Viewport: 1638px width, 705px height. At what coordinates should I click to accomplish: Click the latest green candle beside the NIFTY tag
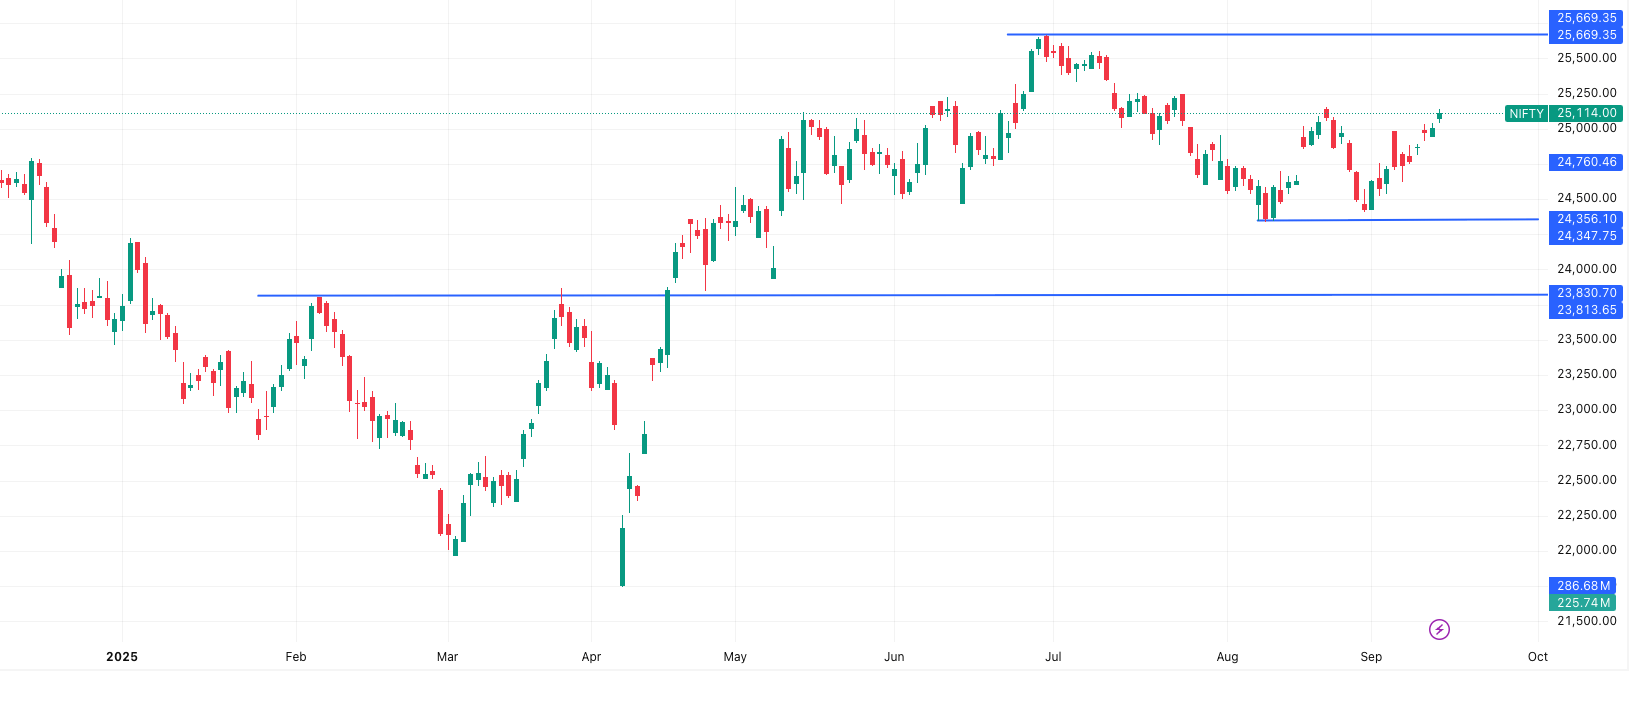[1439, 116]
